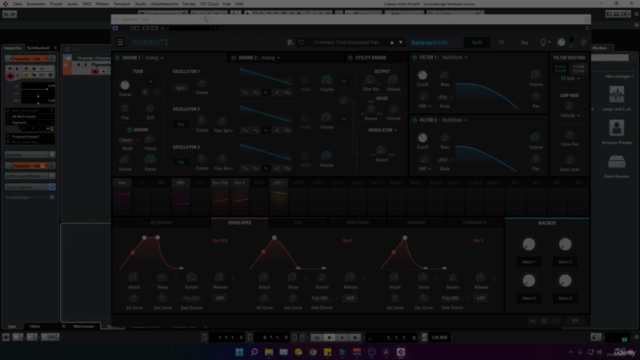Click the Loops und Samples media icon
Image resolution: width=640 pixels, height=360 pixels.
click(x=616, y=95)
